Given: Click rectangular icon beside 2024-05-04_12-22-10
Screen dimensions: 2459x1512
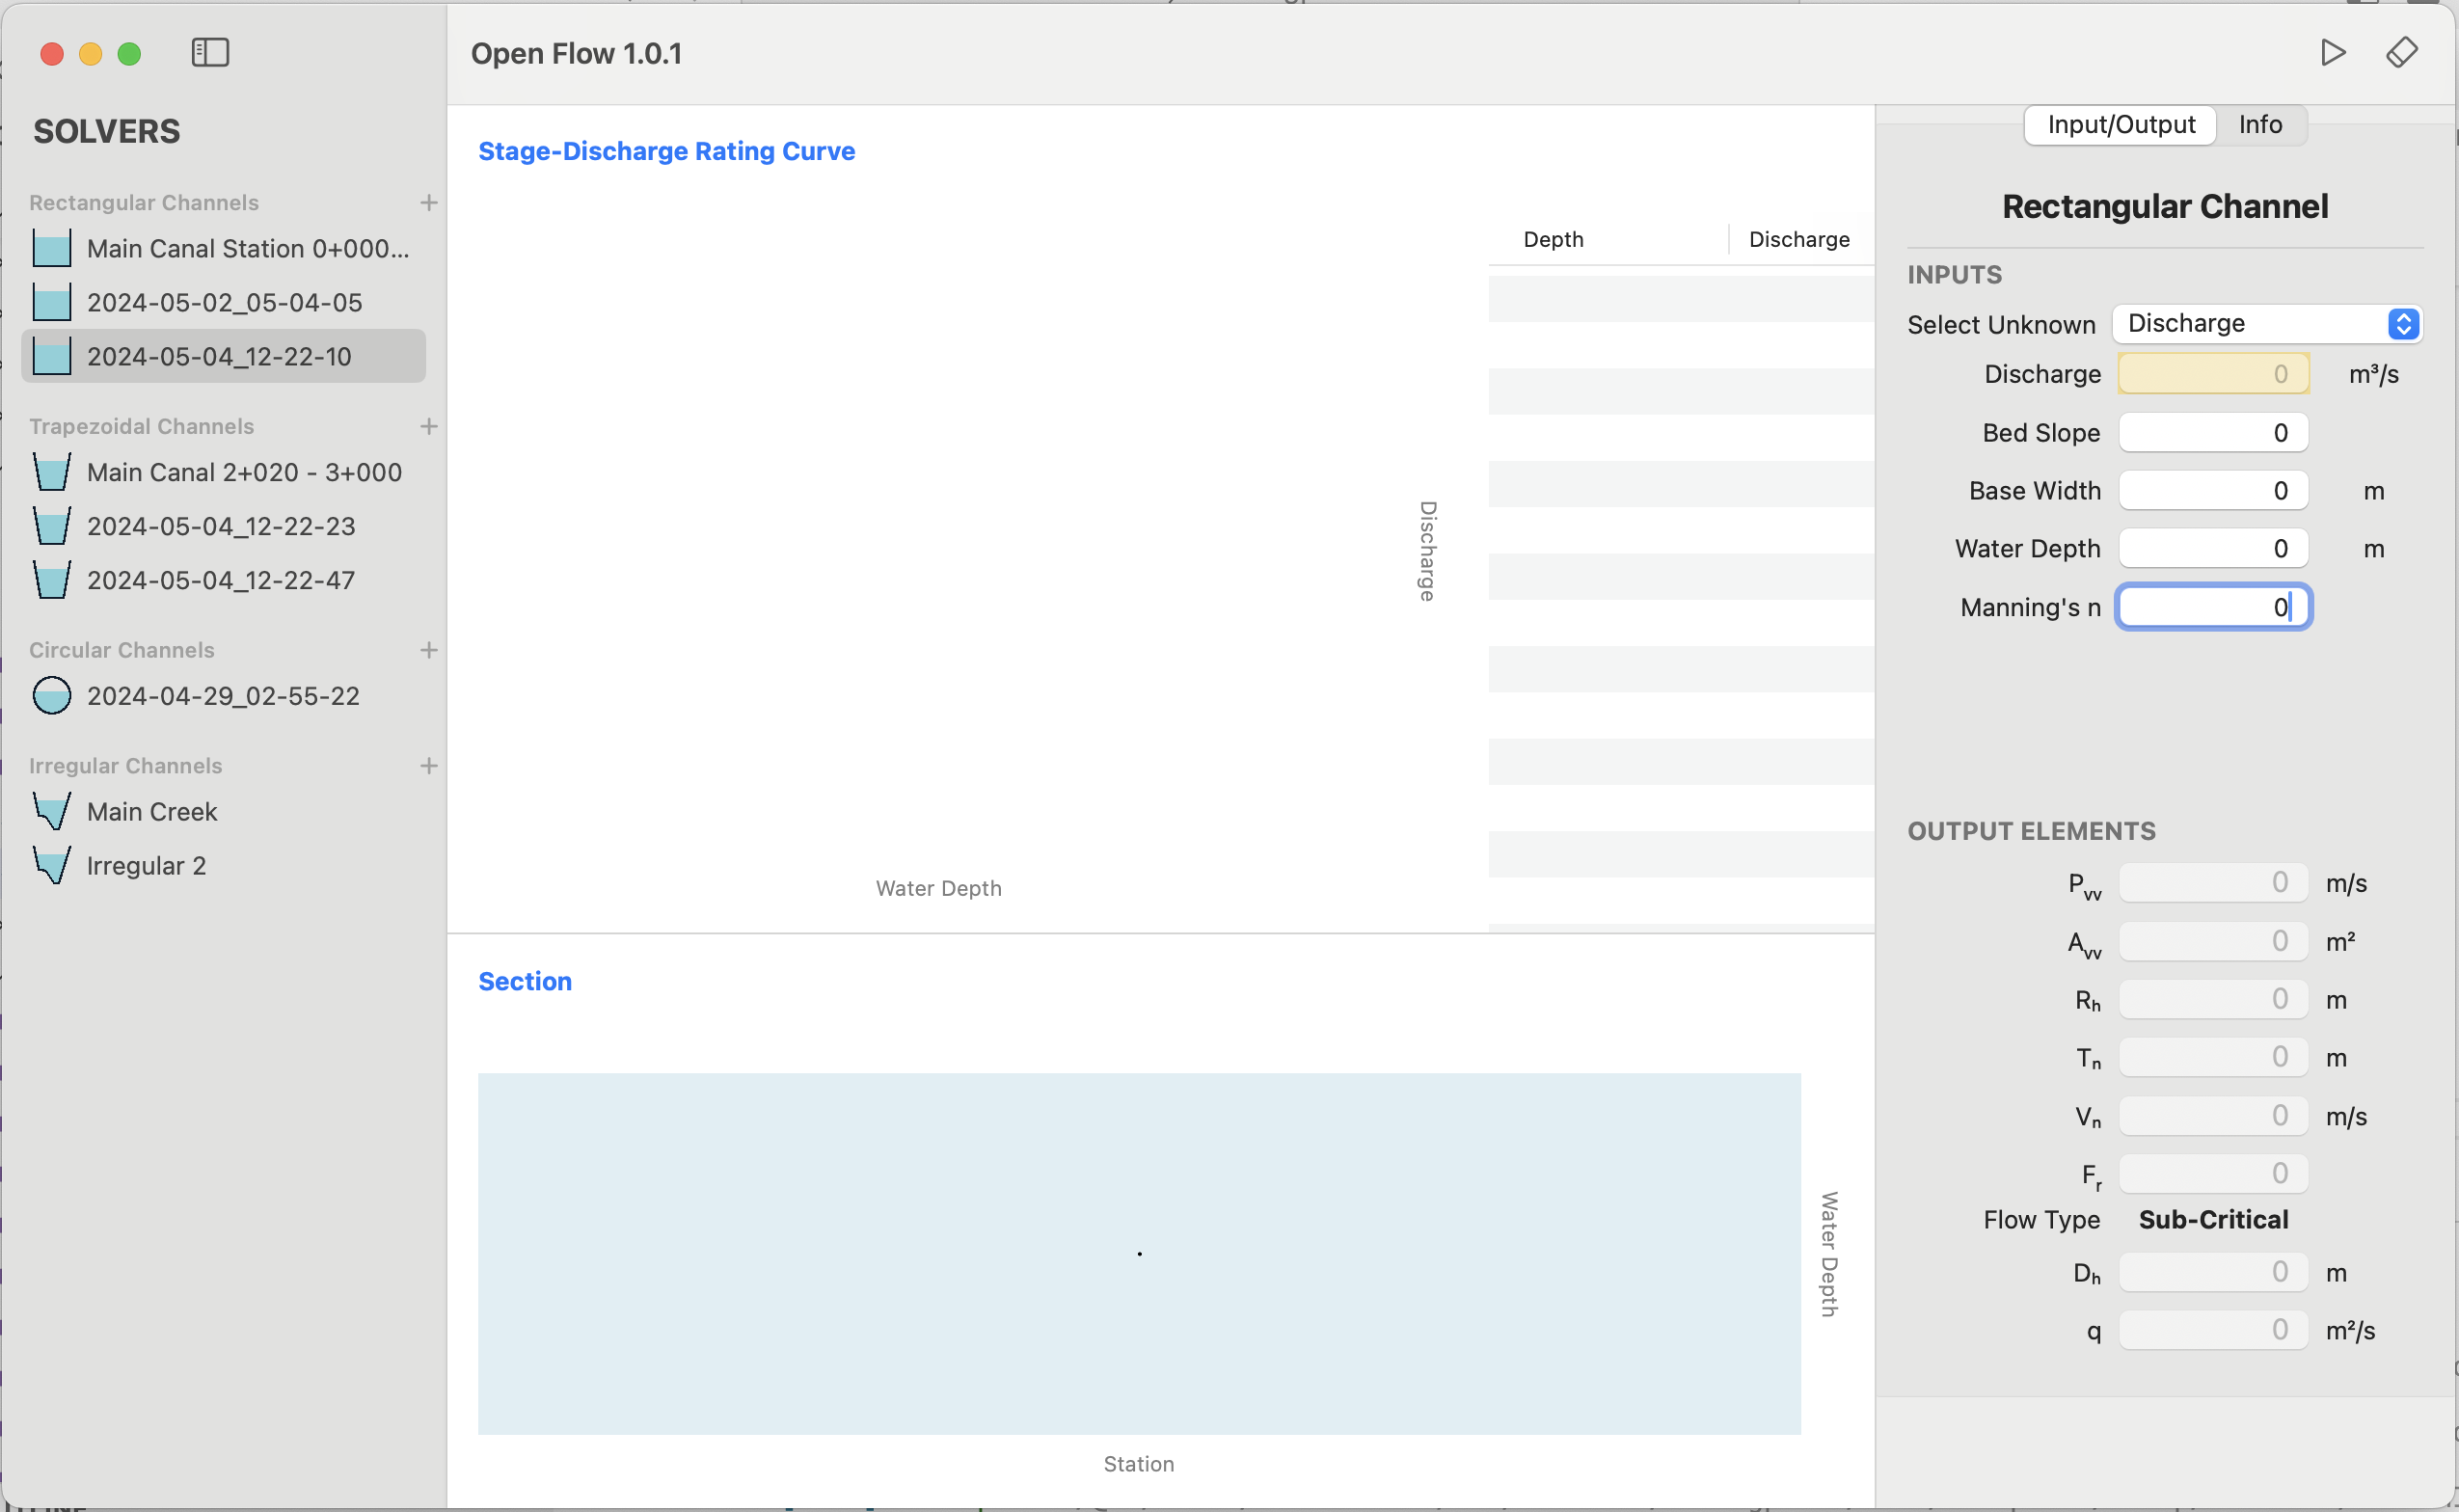Looking at the screenshot, I should pos(52,357).
